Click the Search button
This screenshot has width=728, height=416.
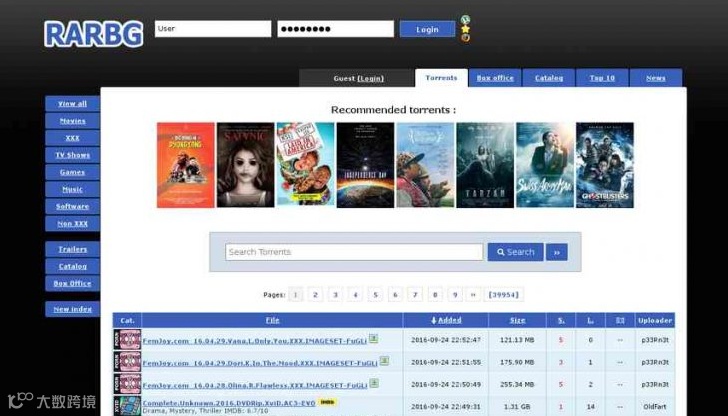pos(515,252)
